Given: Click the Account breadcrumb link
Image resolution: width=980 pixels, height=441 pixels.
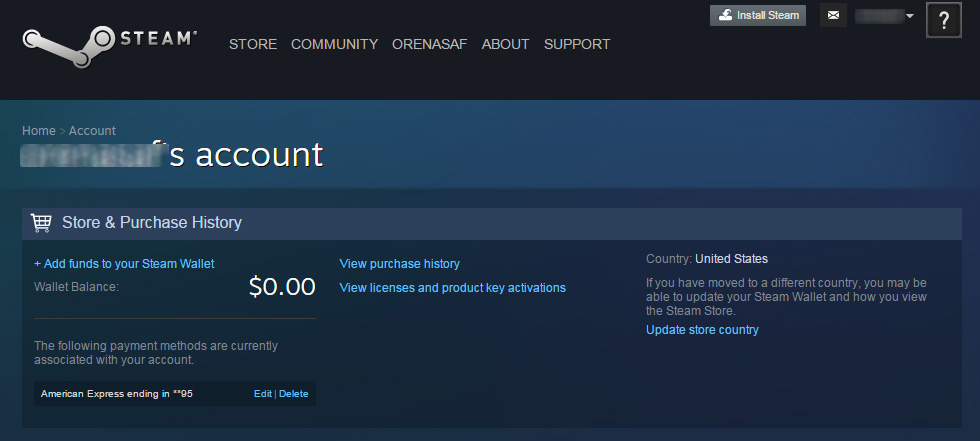Looking at the screenshot, I should (92, 131).
